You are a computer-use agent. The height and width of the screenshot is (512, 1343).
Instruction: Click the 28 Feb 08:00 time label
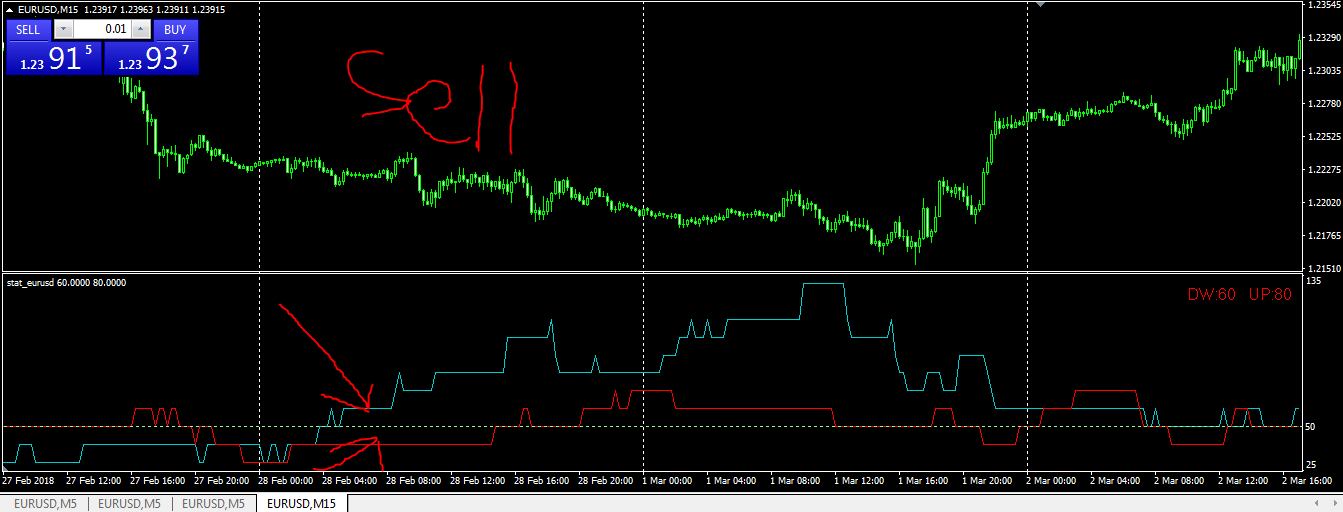(416, 481)
